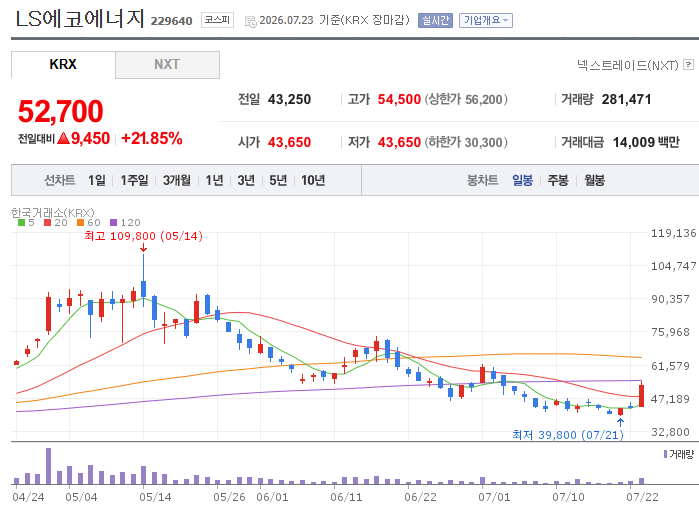Open the 기업개요 dropdown
This screenshot has height=505, width=699.
pos(486,21)
